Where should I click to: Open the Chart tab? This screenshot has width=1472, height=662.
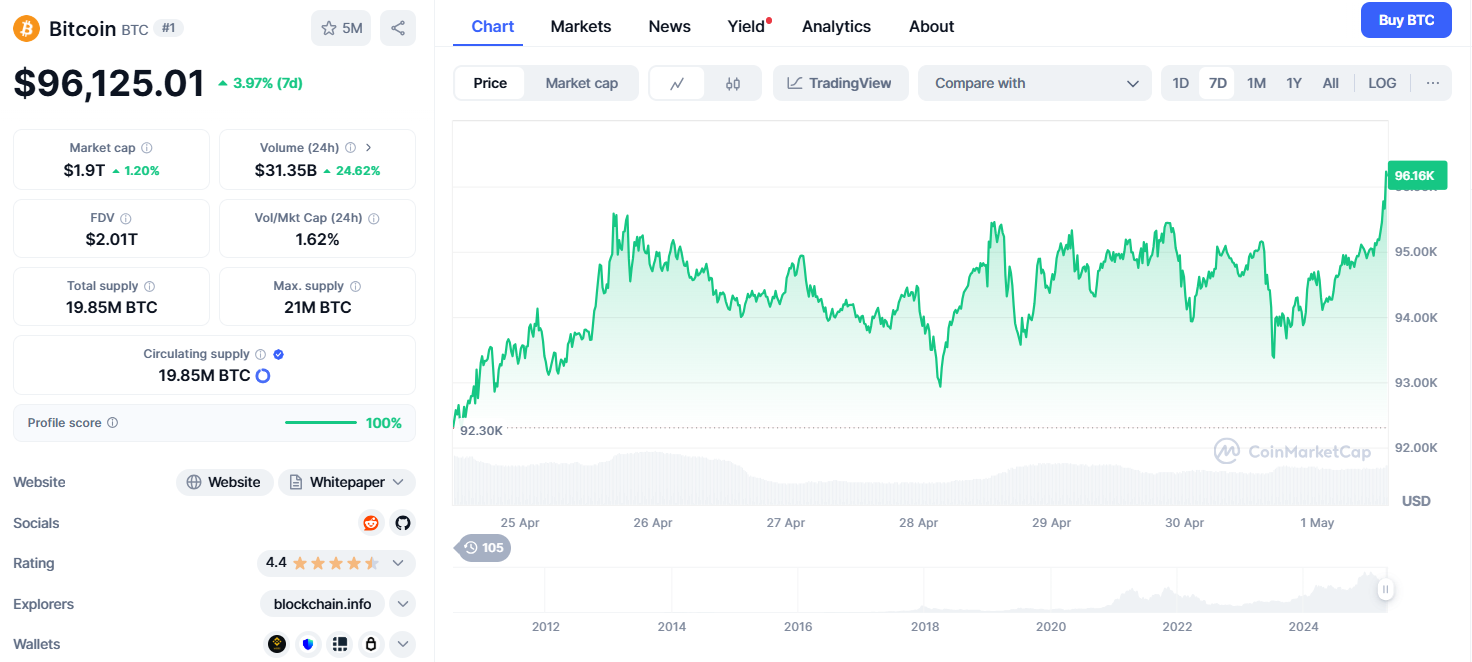coord(493,26)
